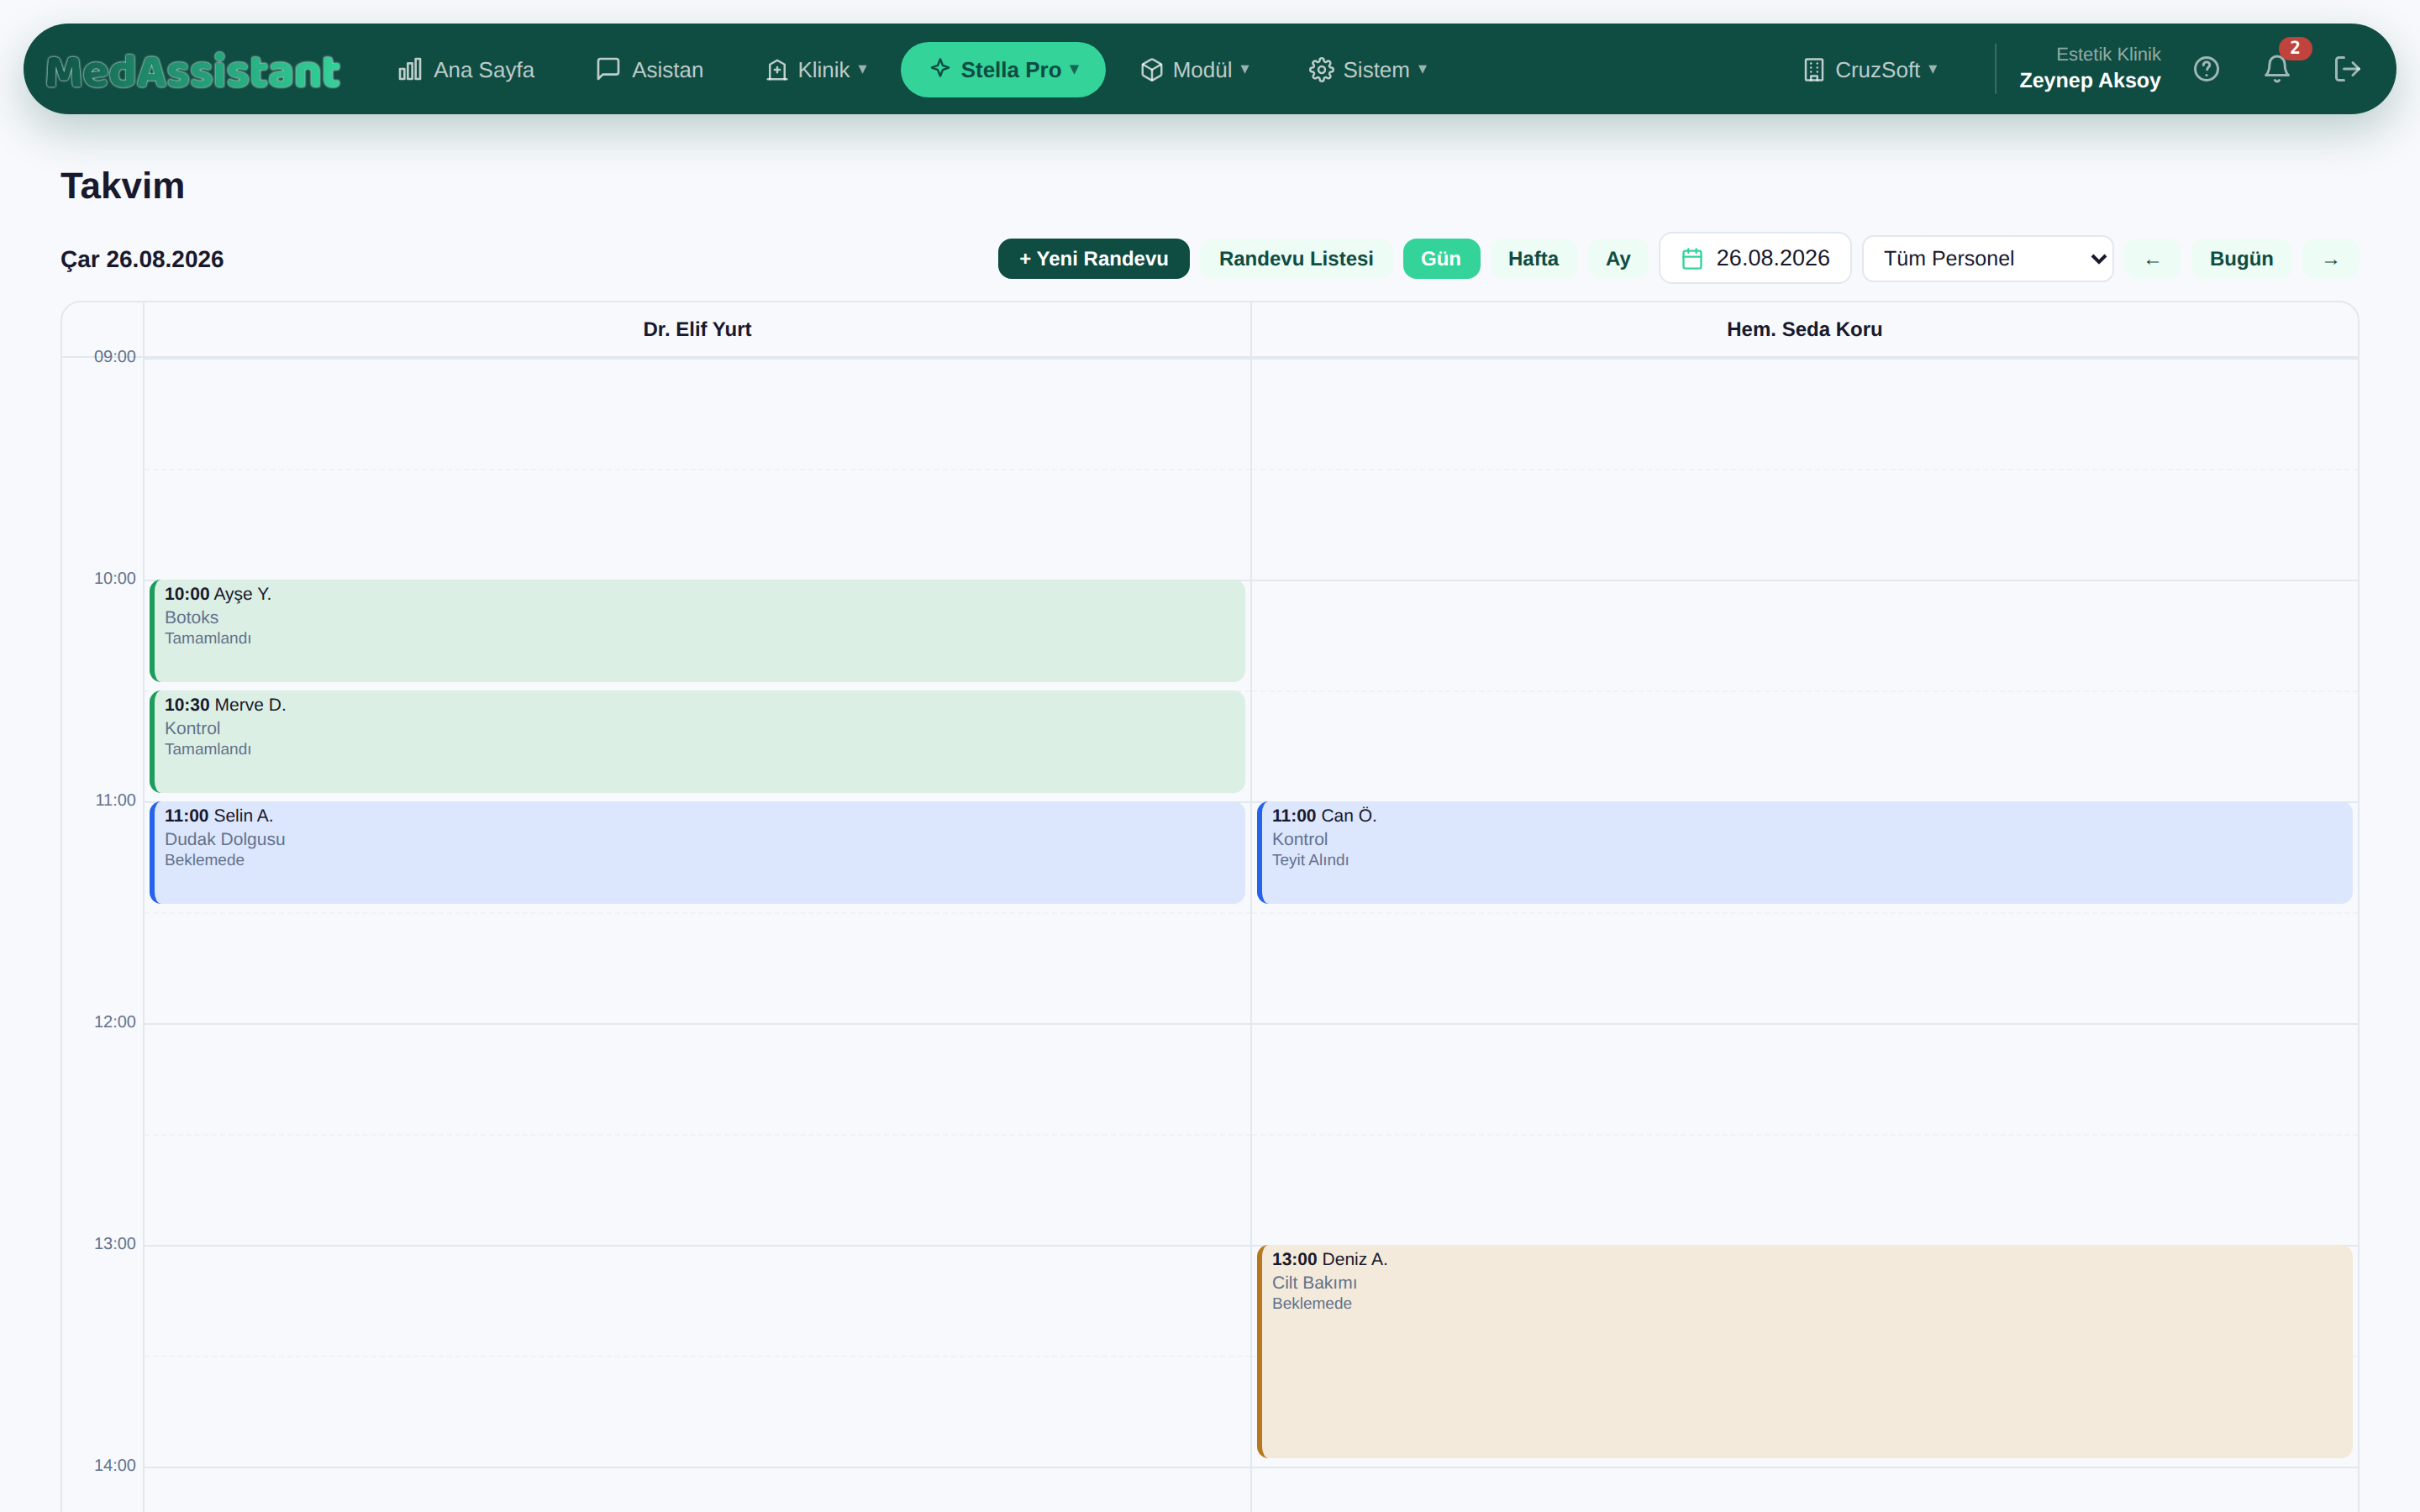Expand the Modül menu arrow

(x=1245, y=69)
